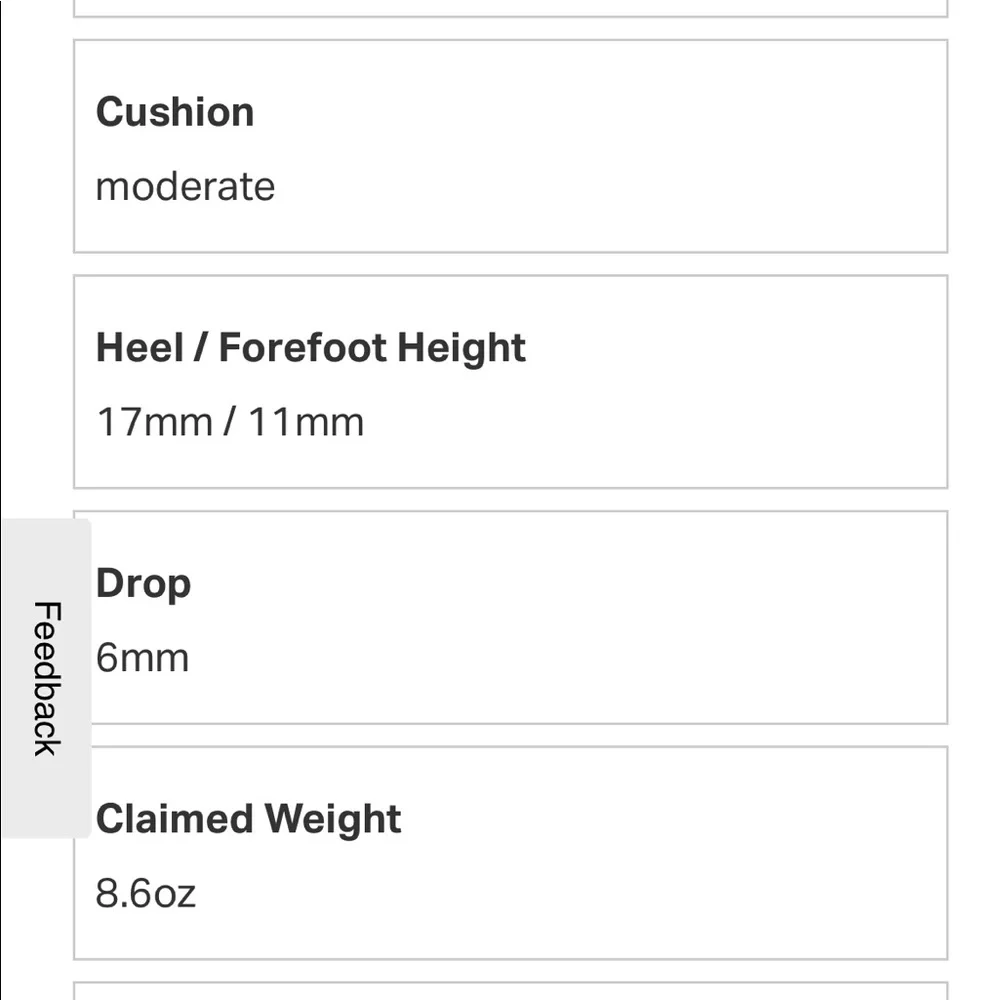Select the 8.6oz weight value
The height and width of the screenshot is (1000, 1000).
(146, 892)
